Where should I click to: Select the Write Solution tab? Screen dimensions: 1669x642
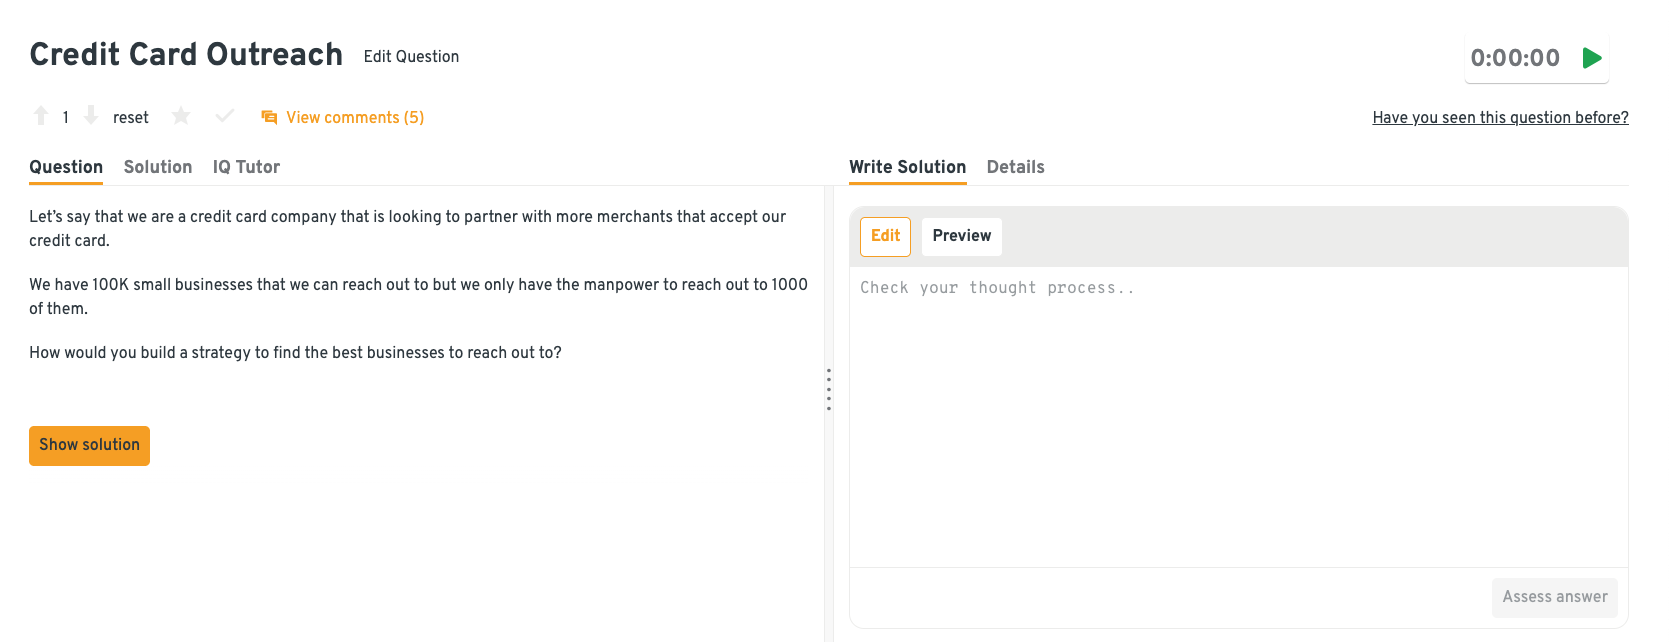click(907, 167)
